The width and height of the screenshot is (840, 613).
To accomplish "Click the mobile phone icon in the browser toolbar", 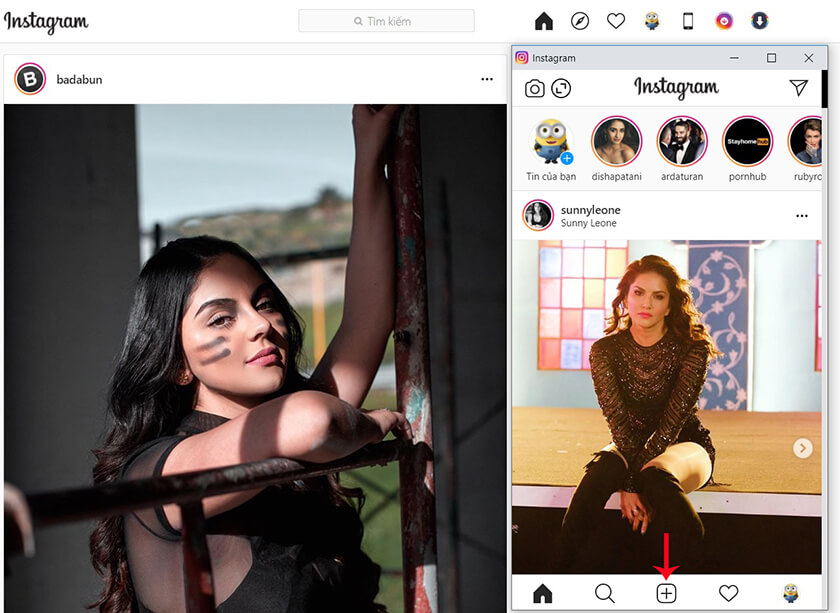I will [x=687, y=20].
